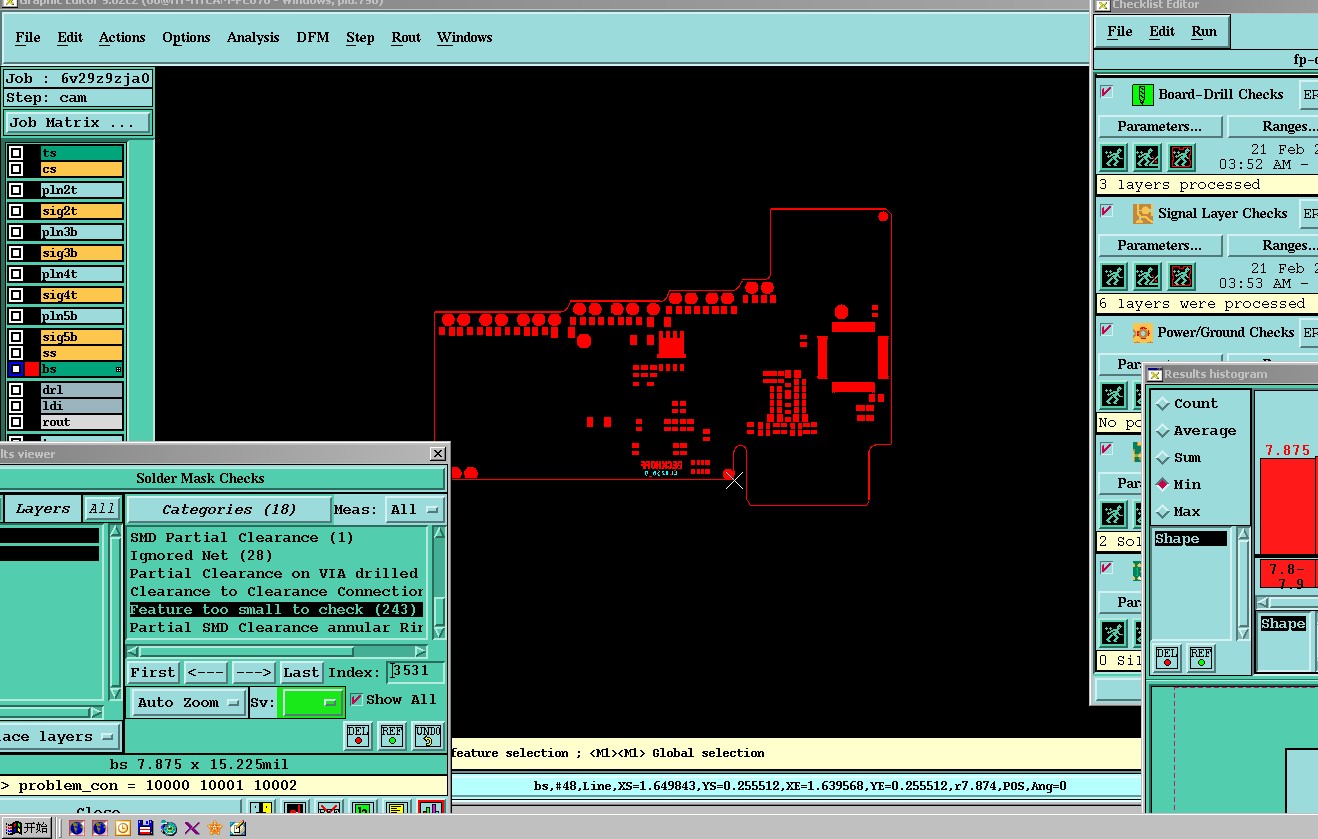The image size is (1318, 839).
Task: Open the File menu in Graphic Editor
Action: point(28,37)
